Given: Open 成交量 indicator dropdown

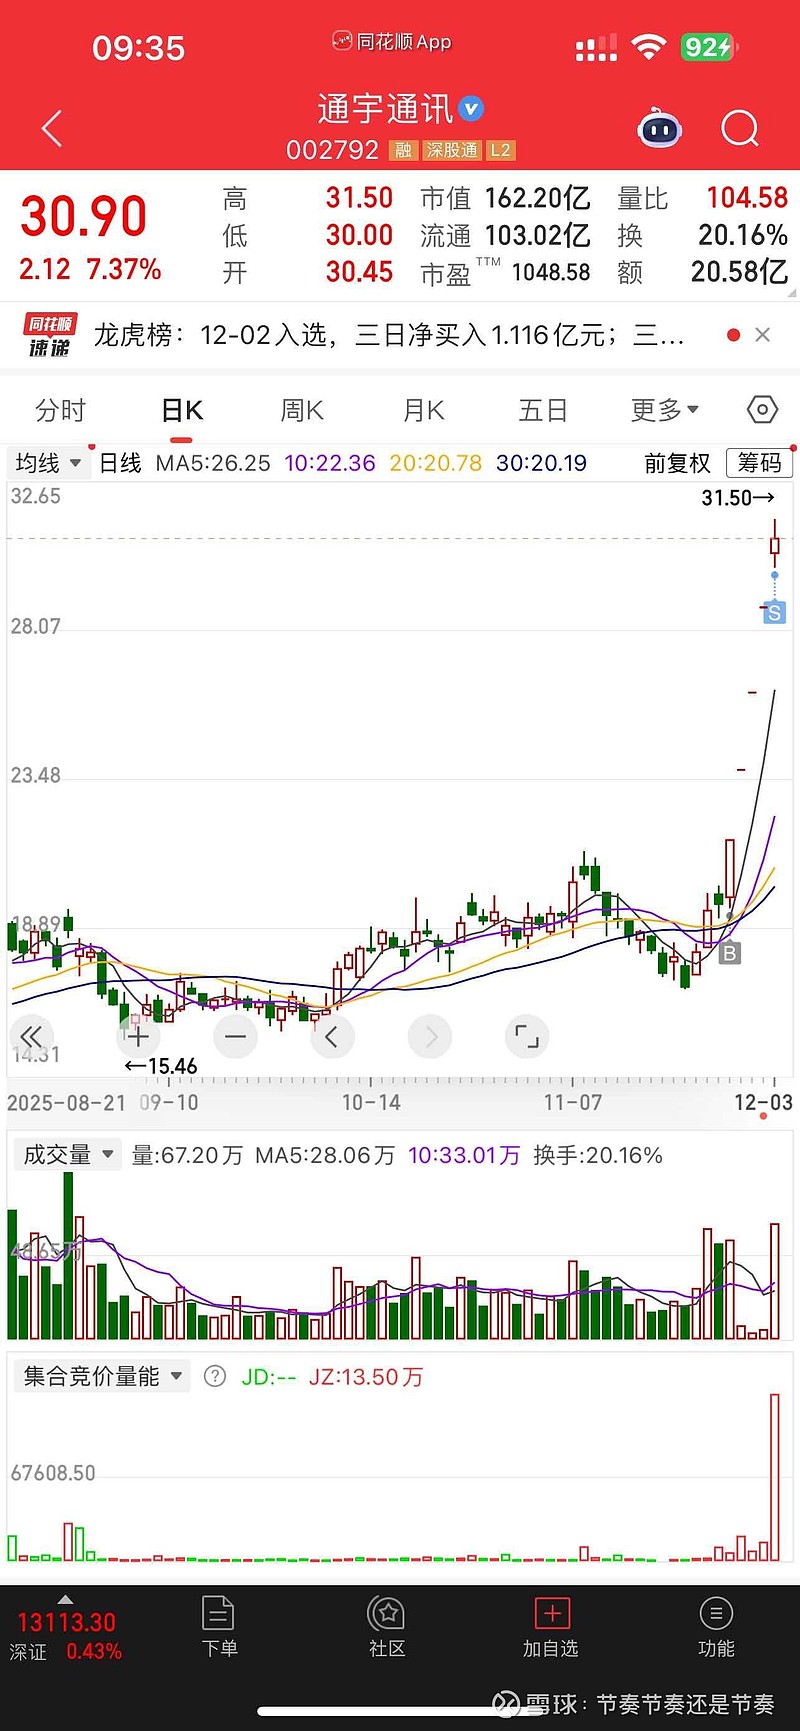Looking at the screenshot, I should (68, 1155).
